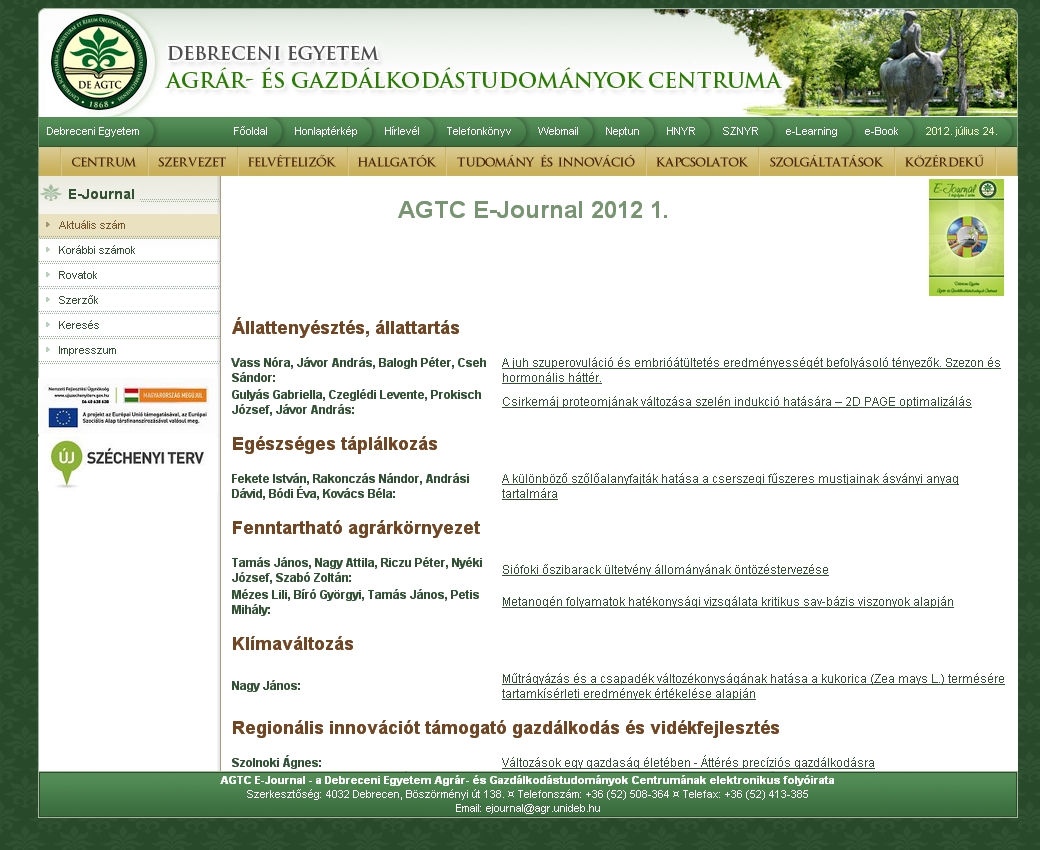
Task: Click the Új Széchenyi Terv logo
Action: click(128, 462)
